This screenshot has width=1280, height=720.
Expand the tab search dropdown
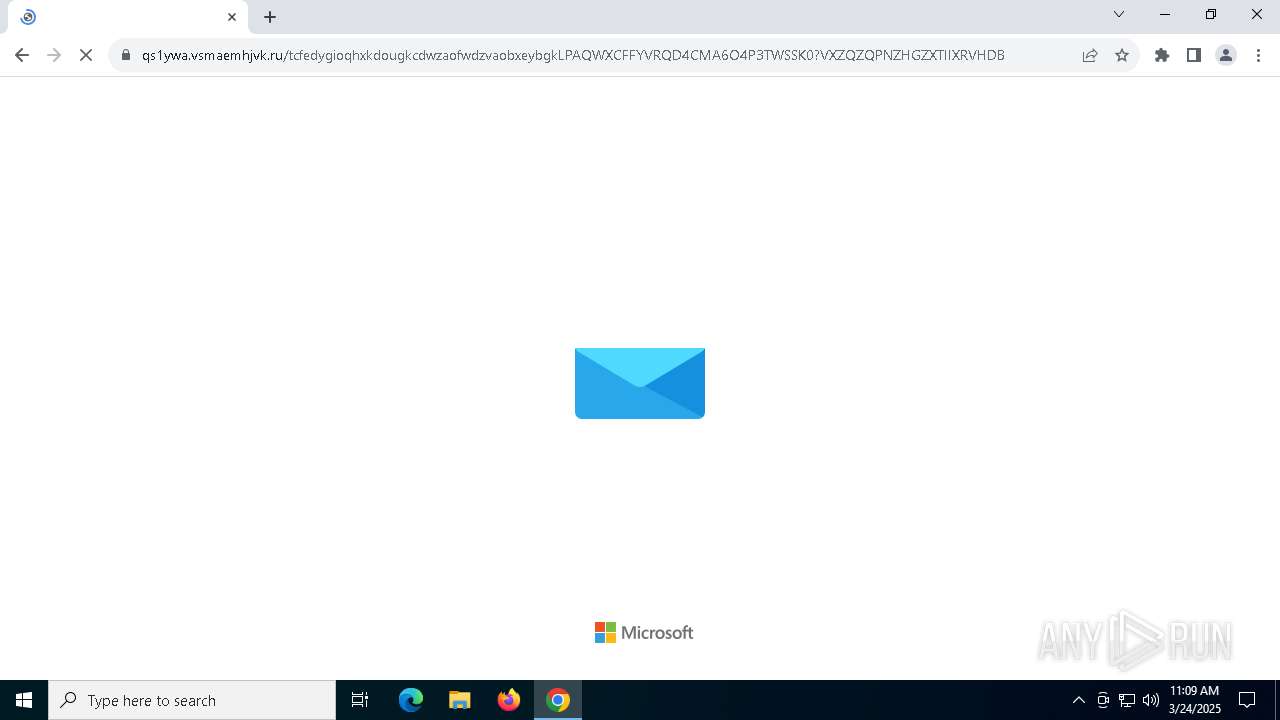coord(1119,14)
